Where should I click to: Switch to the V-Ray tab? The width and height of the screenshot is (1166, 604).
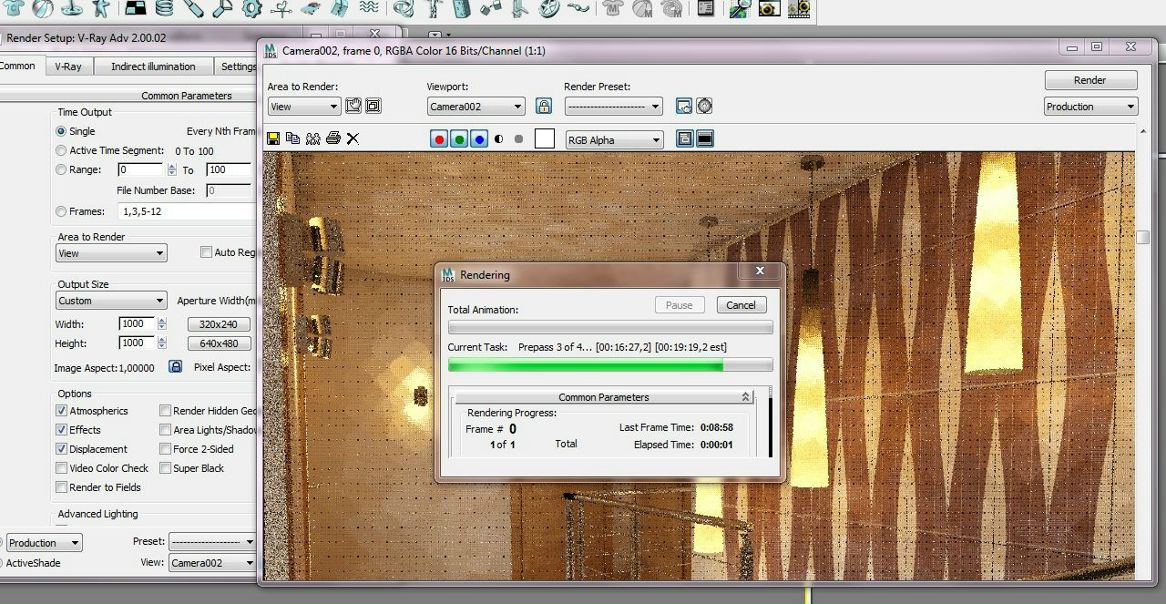click(68, 67)
